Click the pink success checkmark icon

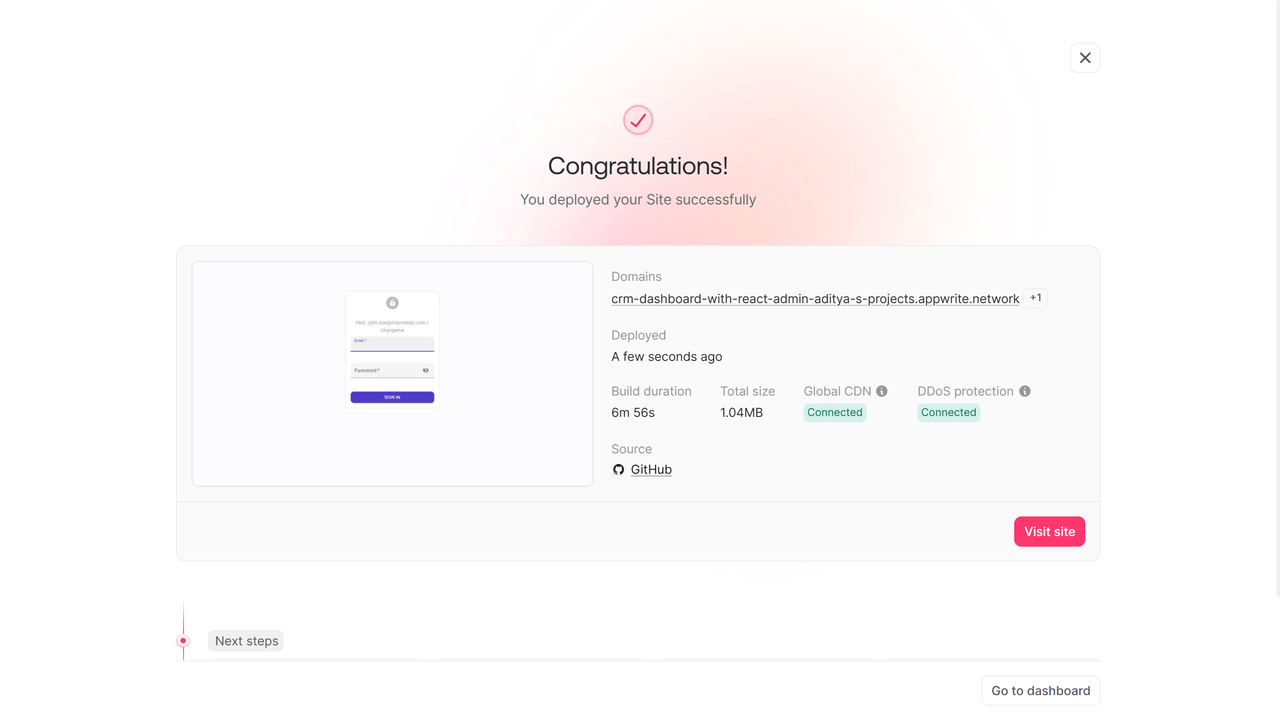tap(638, 120)
